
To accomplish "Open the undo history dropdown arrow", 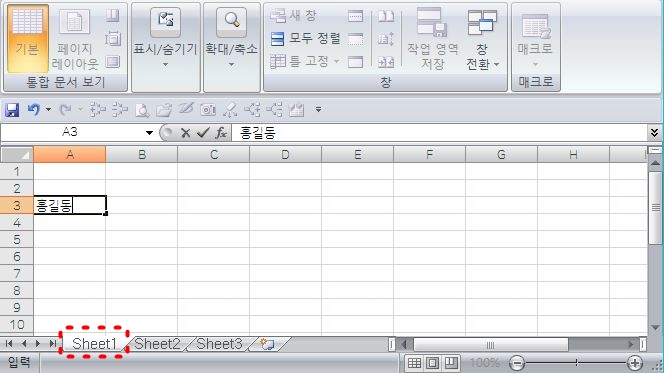I will [x=48, y=110].
